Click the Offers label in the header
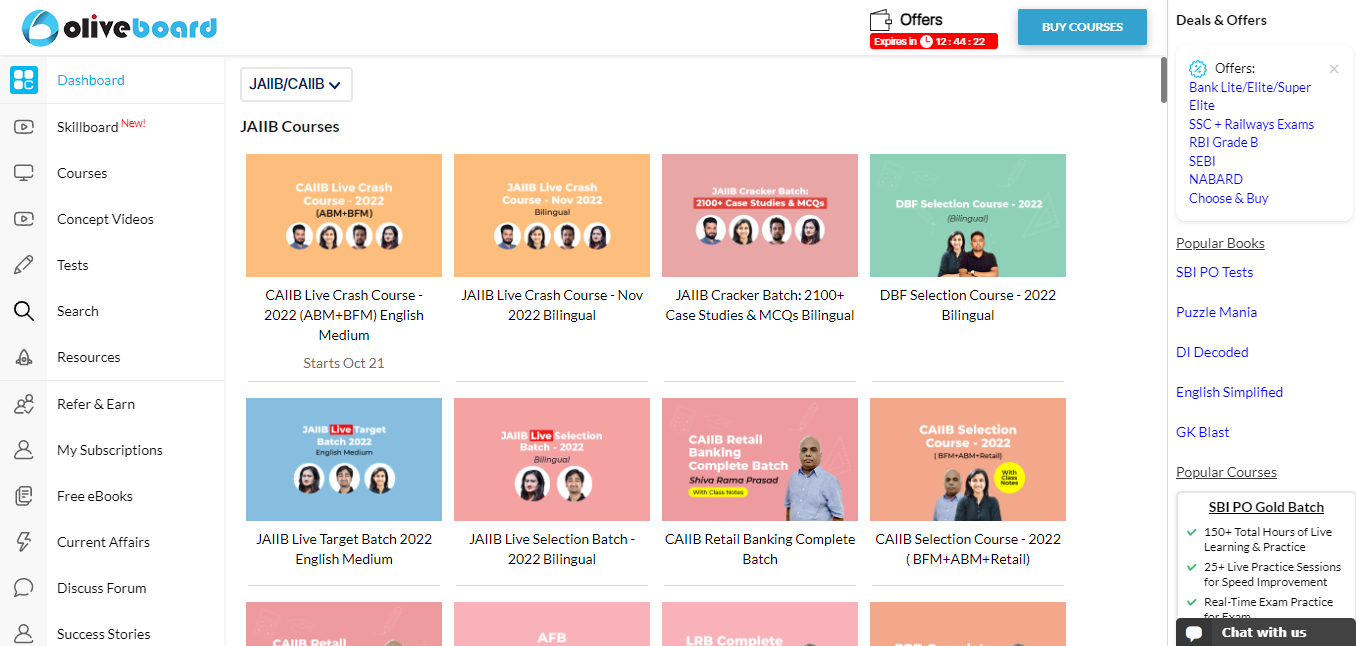This screenshot has height=646, width=1356. point(921,19)
